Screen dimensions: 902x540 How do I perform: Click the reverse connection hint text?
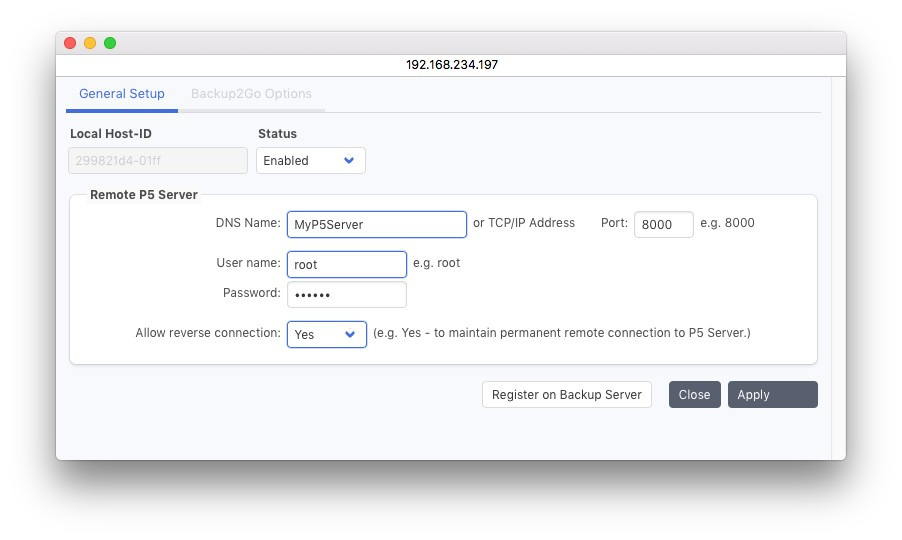(x=561, y=333)
